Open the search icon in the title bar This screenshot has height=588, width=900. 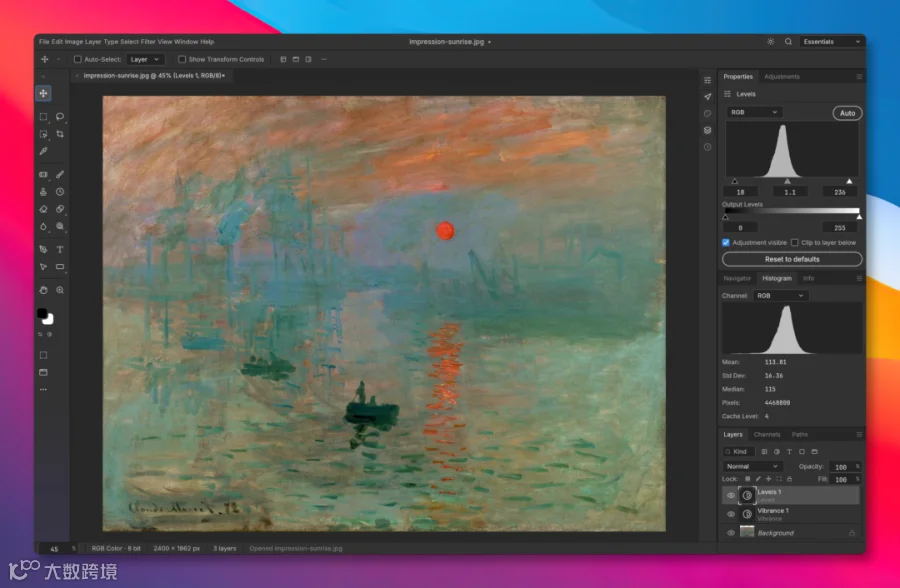tap(789, 41)
